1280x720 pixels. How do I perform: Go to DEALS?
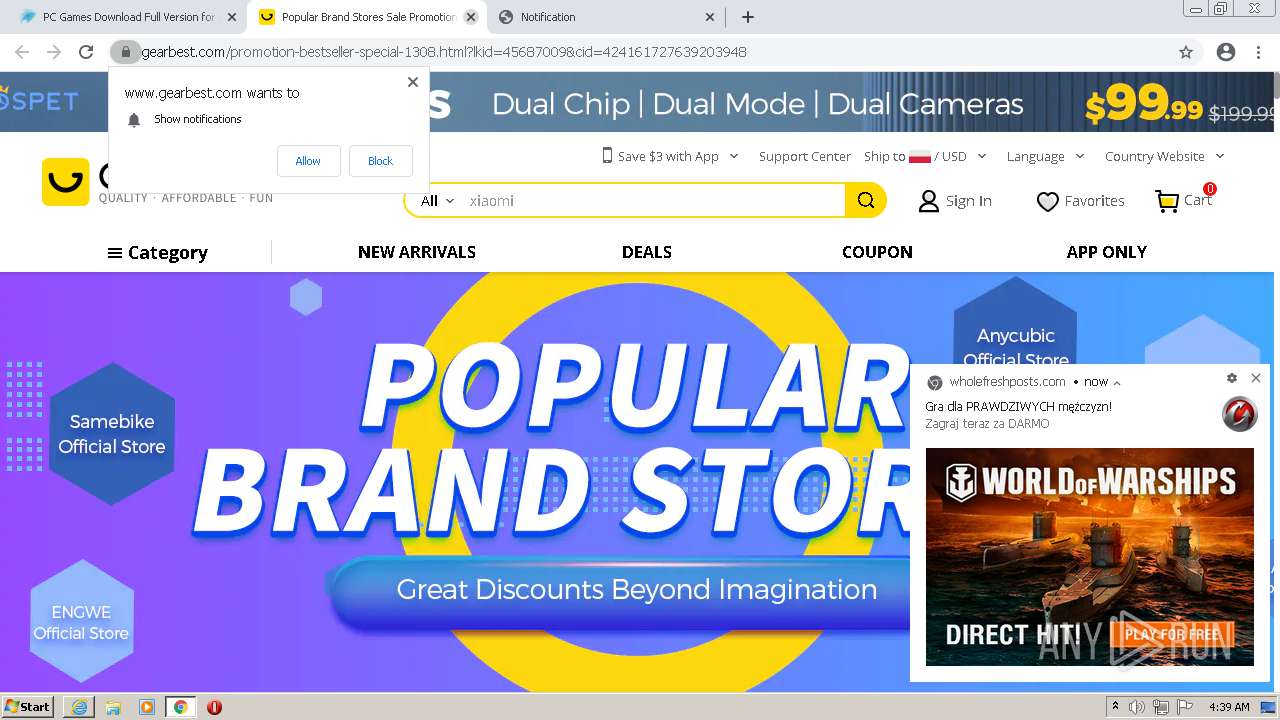647,252
